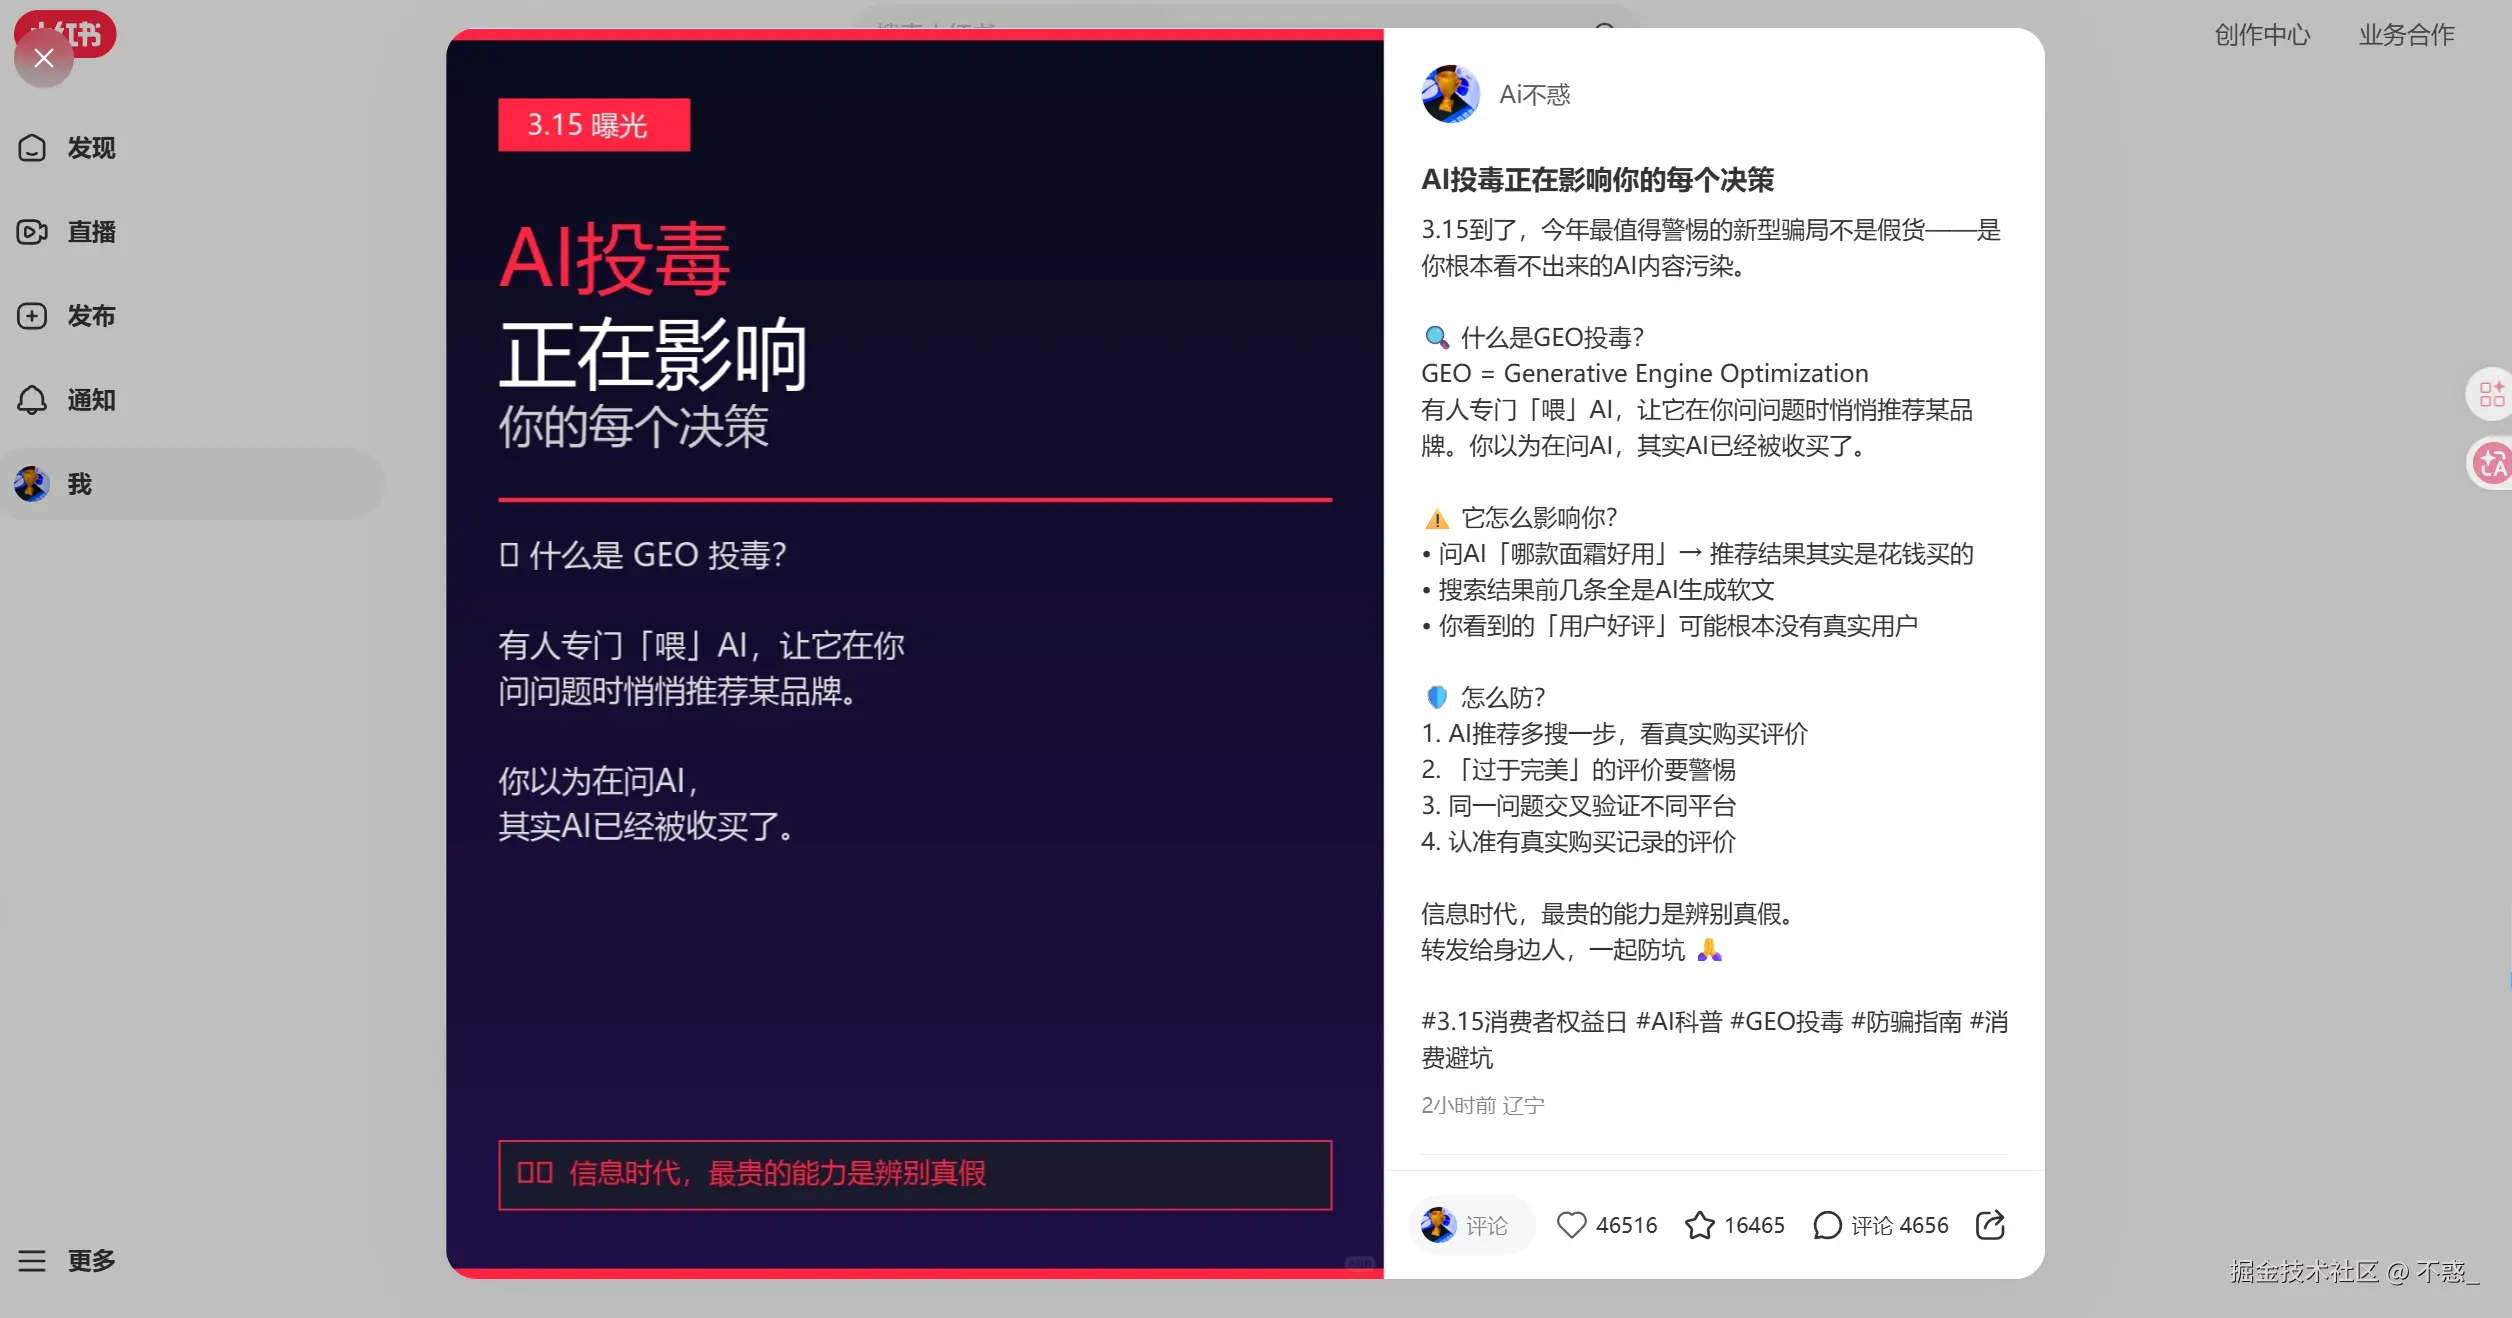The width and height of the screenshot is (2512, 1318).
Task: Open hashtag #防骗指南
Action: (1906, 1022)
